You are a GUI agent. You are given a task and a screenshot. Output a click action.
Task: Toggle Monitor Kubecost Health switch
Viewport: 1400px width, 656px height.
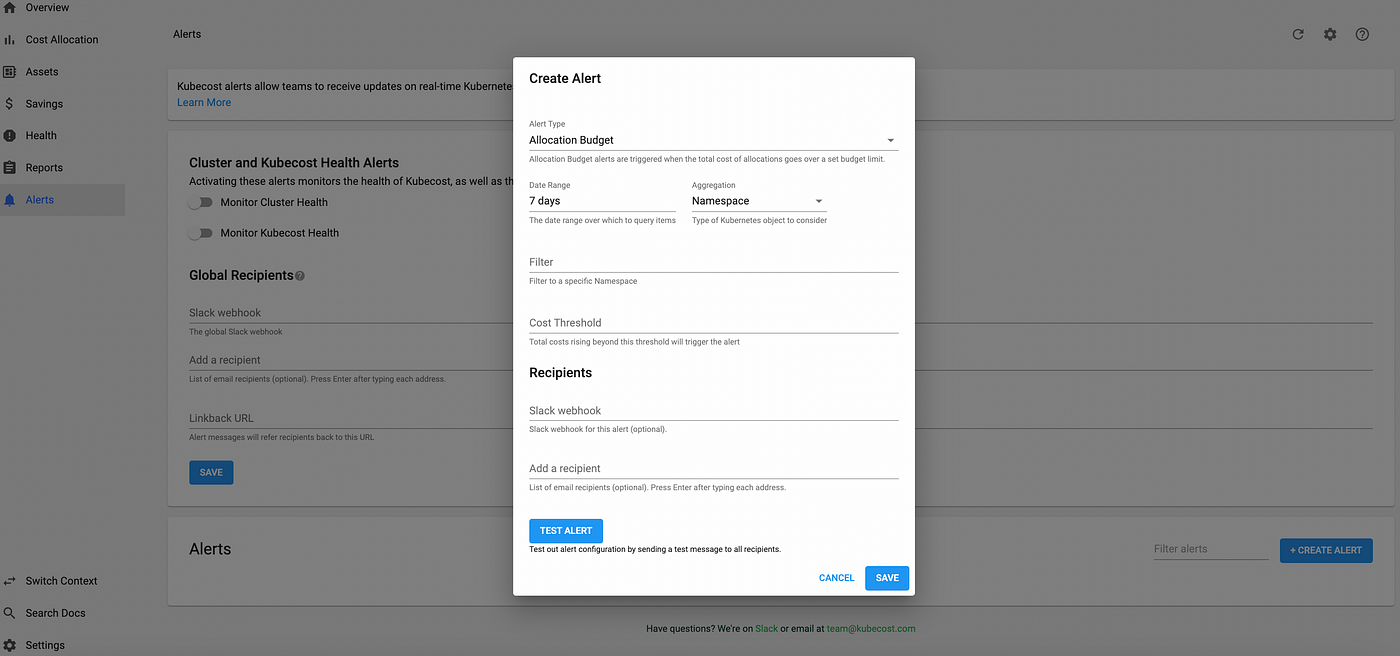tap(202, 233)
